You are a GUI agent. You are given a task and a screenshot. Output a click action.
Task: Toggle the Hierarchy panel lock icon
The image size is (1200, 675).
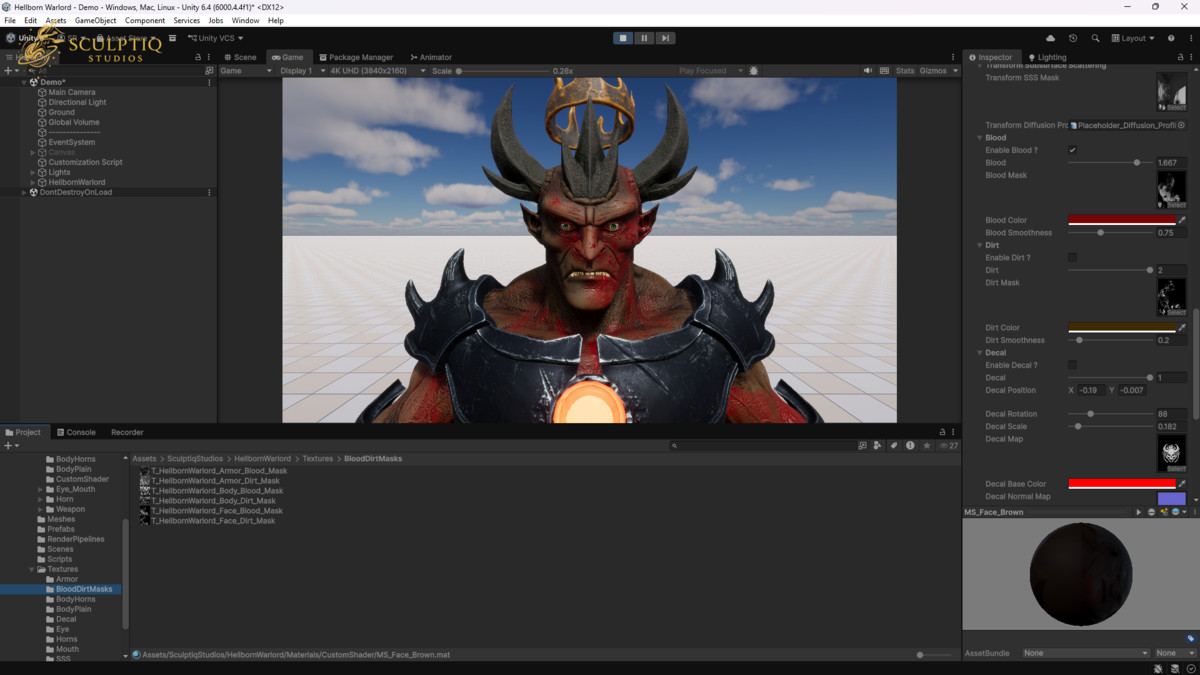pos(199,57)
